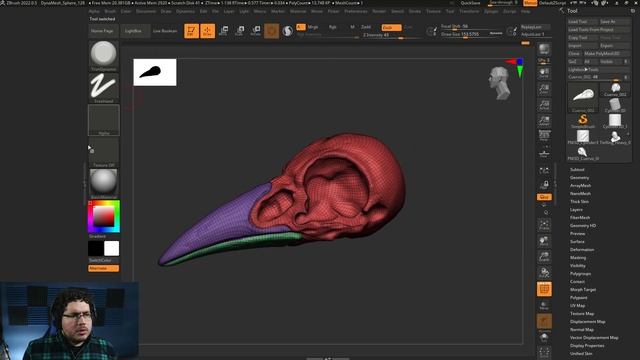640x360 pixels.
Task: Select the Move transform tool in top shelf
Action: (224, 31)
